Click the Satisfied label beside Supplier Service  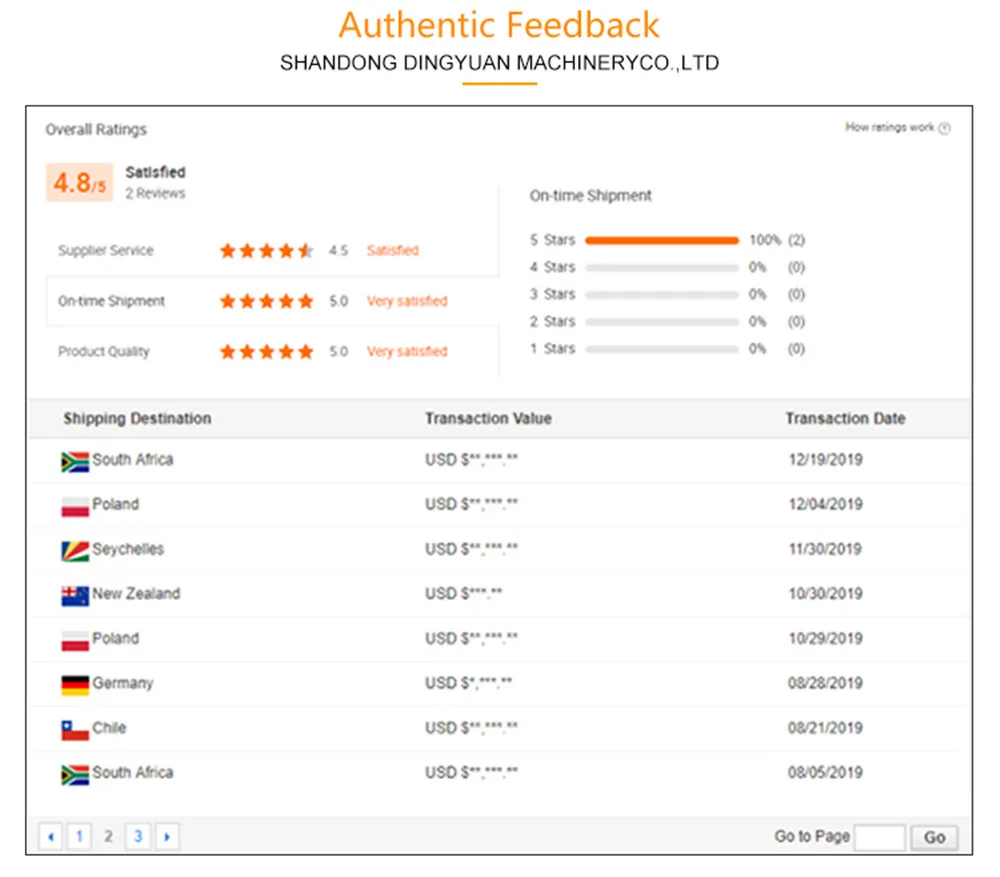[393, 251]
